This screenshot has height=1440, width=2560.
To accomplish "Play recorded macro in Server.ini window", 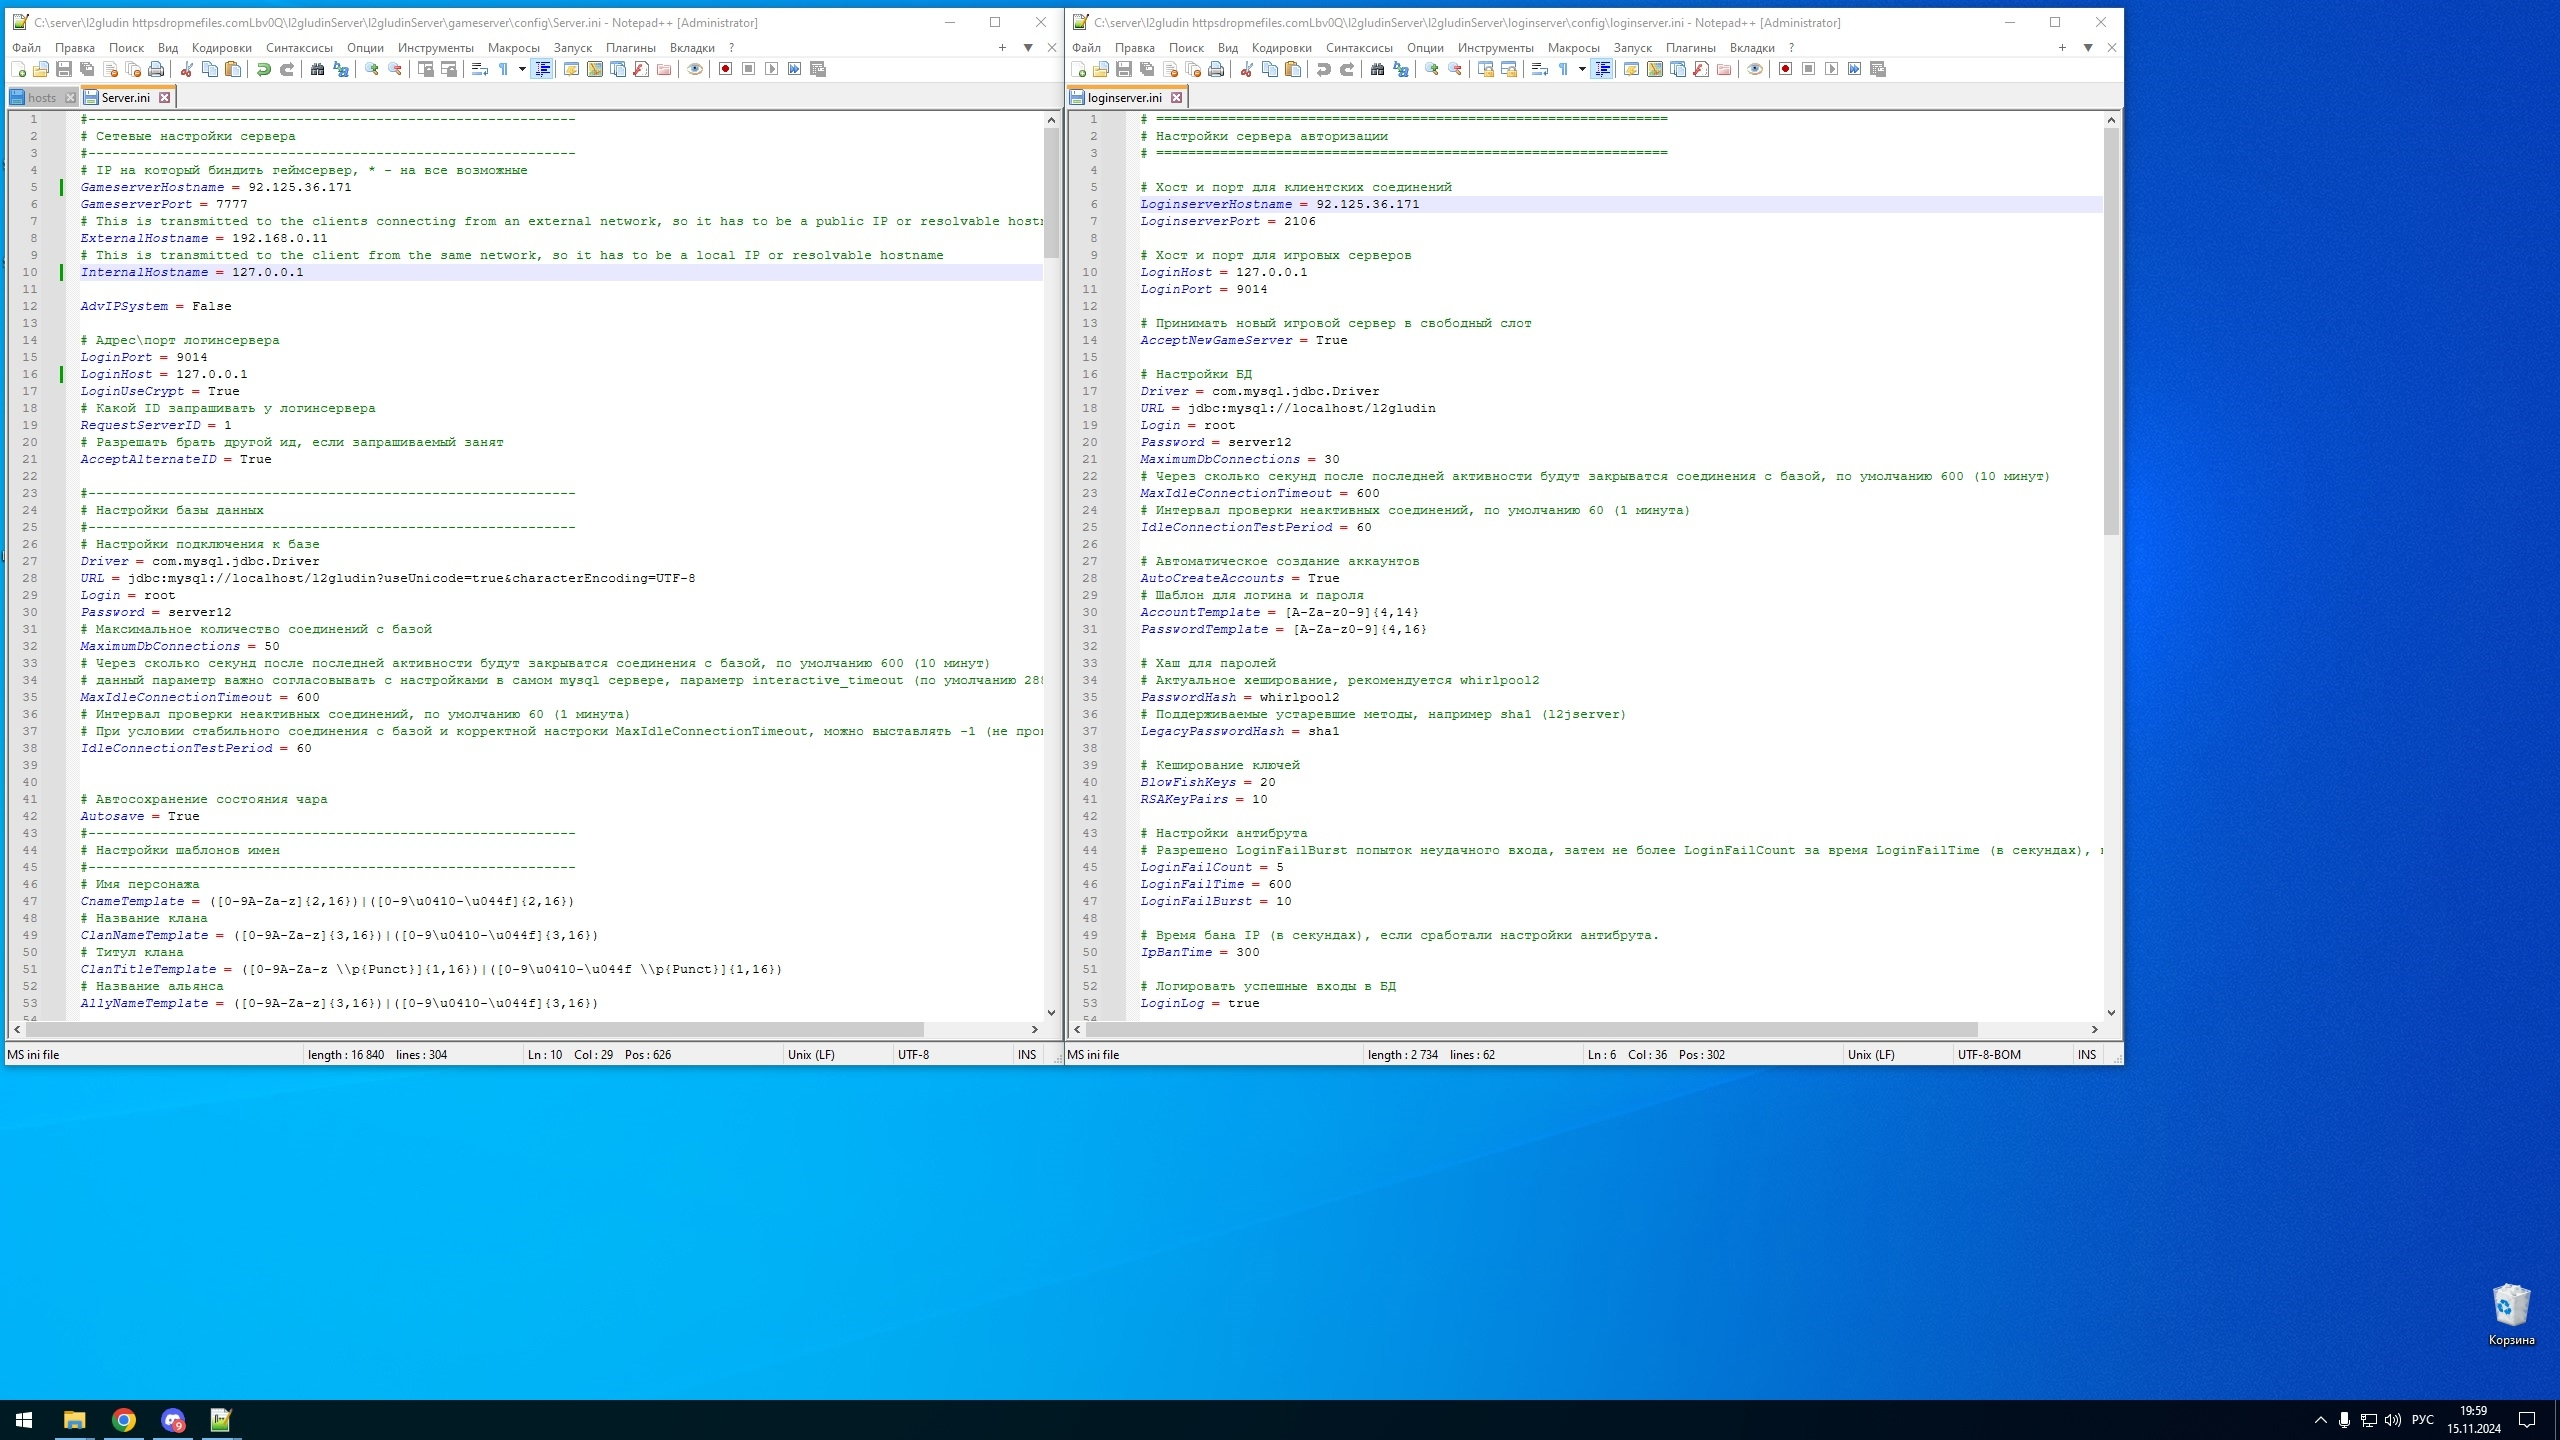I will 772,69.
